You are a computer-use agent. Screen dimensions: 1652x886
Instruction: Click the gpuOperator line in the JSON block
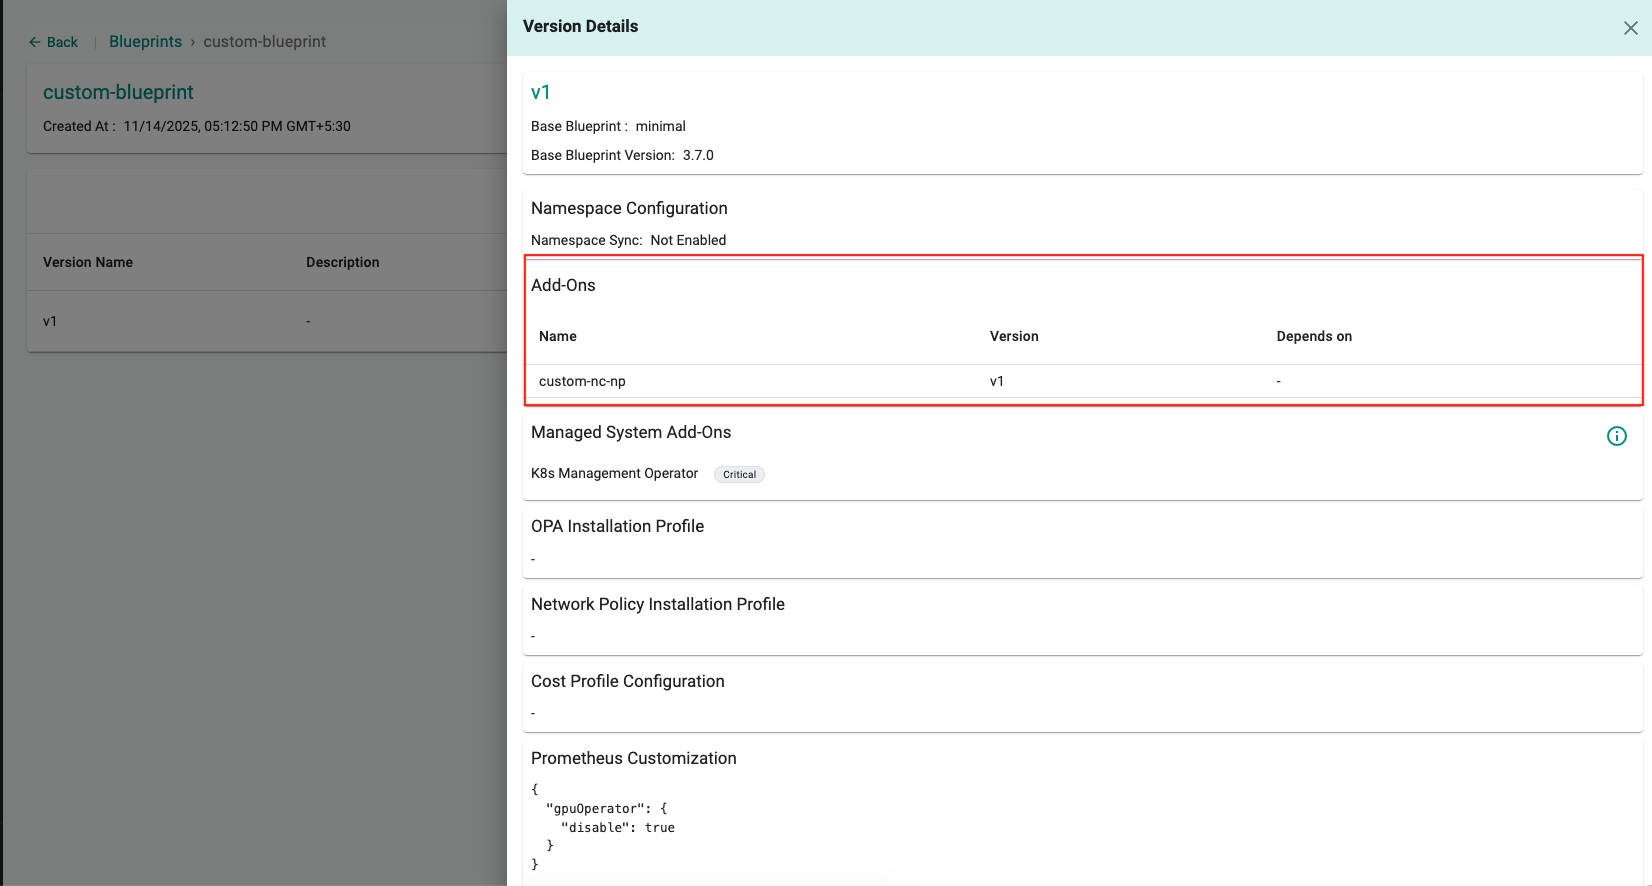point(606,808)
